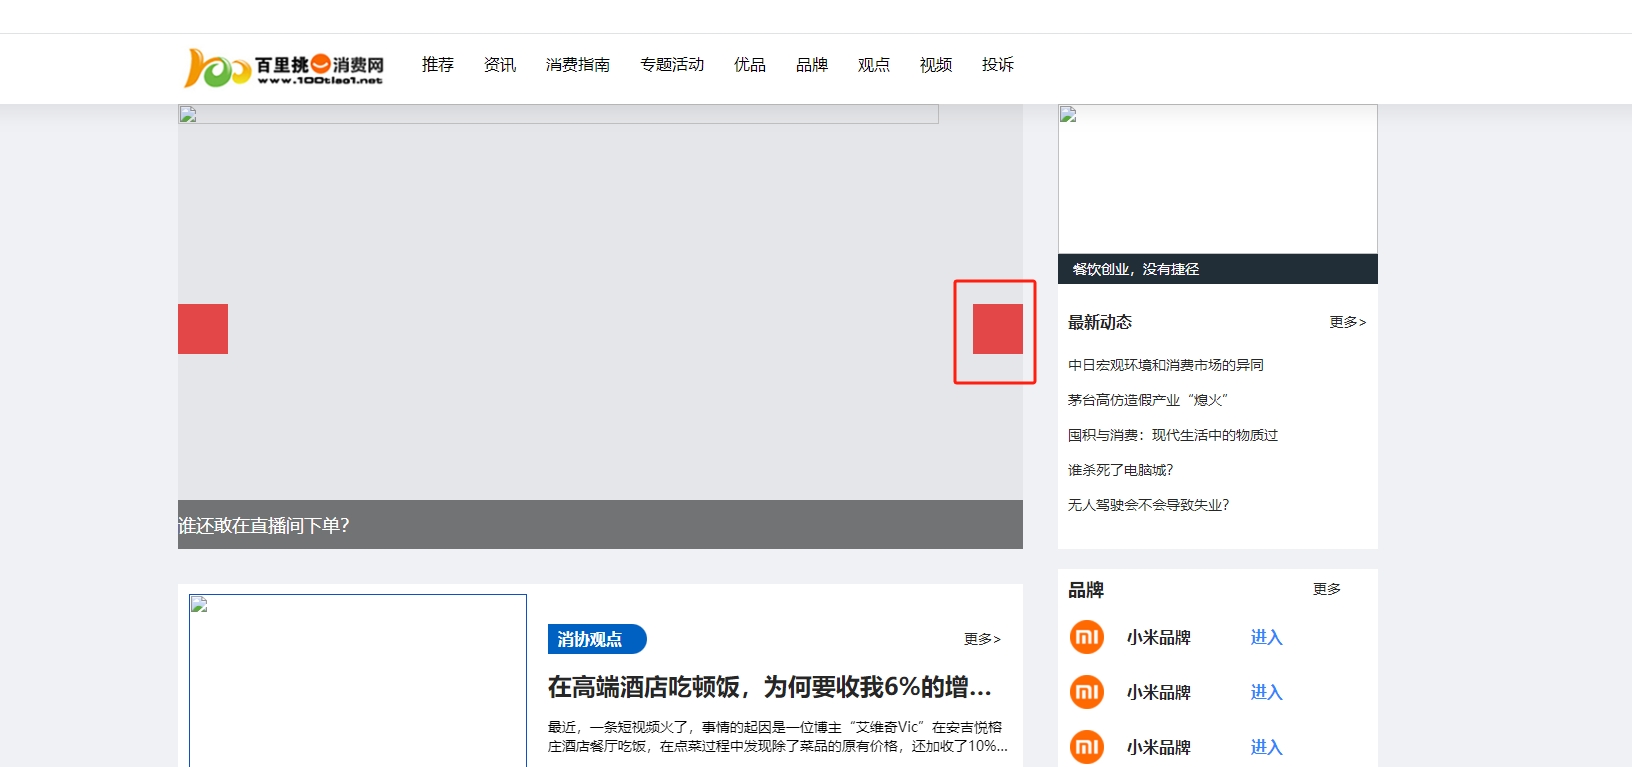
Task: Read 中日宏观环境和消费市场的异同
Action: [x=1166, y=365]
